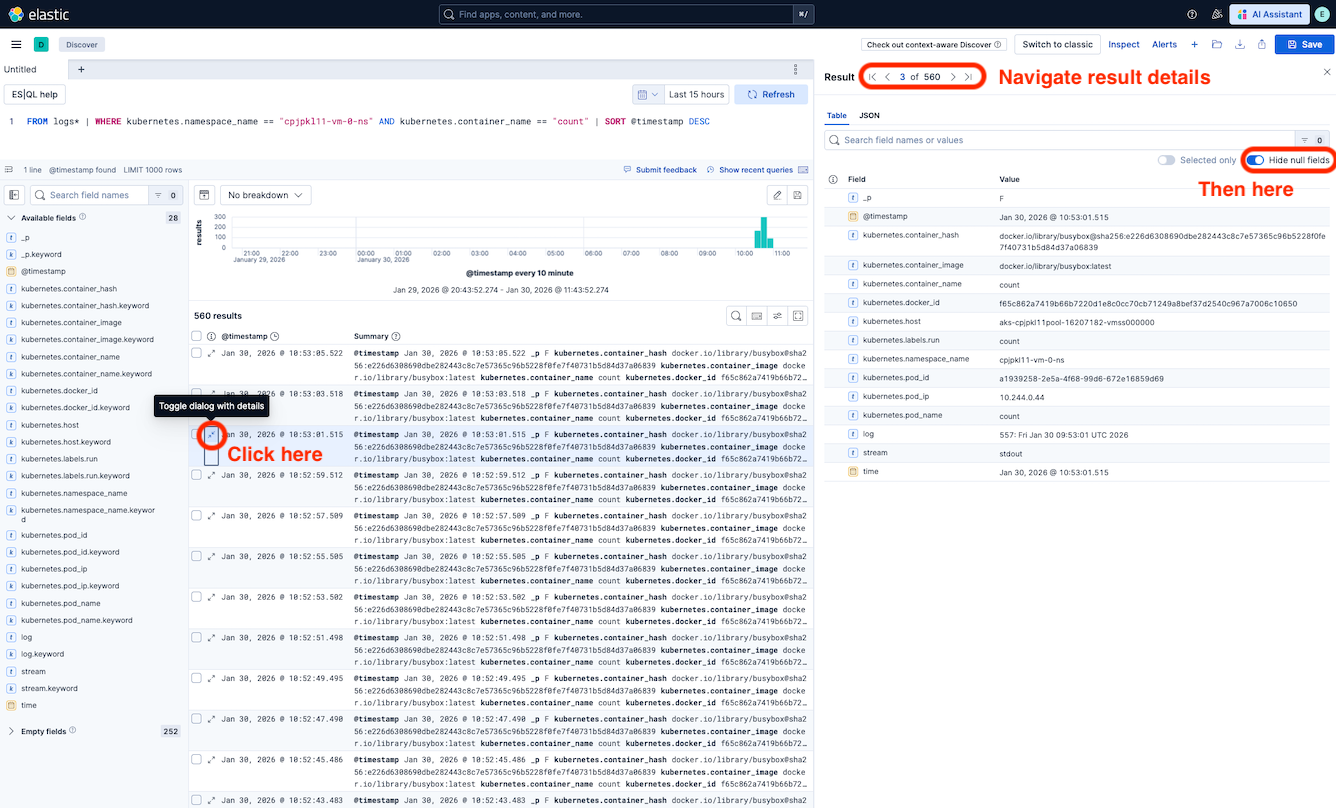Open tabs bar vertical dots menu
The width and height of the screenshot is (1336, 808).
tap(796, 69)
